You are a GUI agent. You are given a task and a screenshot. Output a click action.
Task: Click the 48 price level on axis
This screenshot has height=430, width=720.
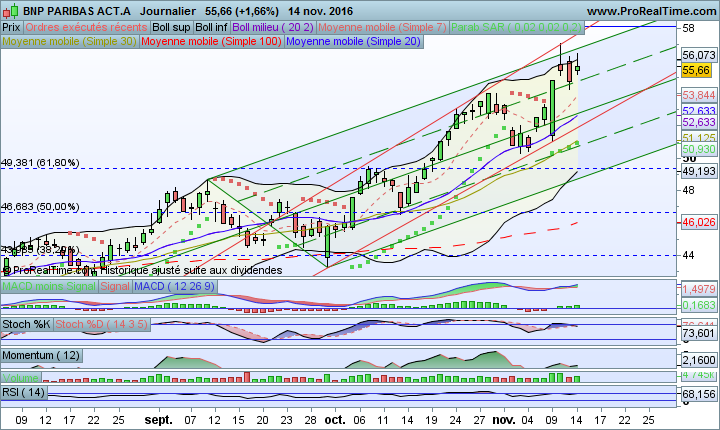688,190
